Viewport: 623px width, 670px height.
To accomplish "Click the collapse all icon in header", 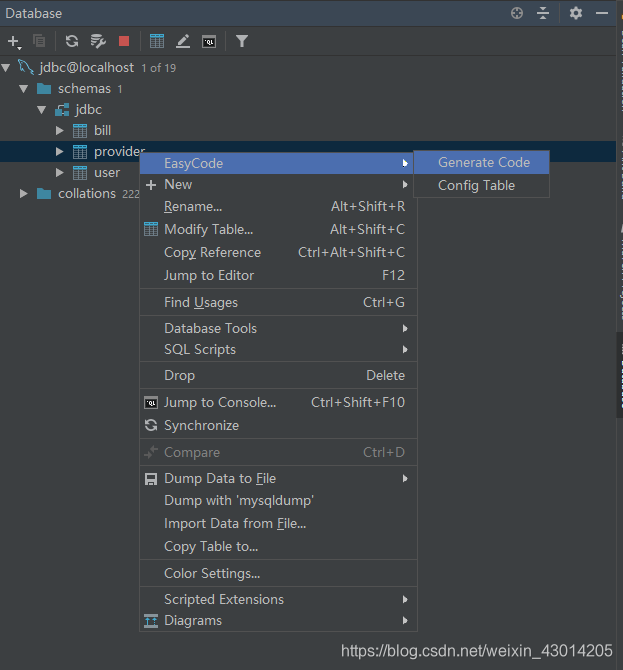I will point(543,13).
